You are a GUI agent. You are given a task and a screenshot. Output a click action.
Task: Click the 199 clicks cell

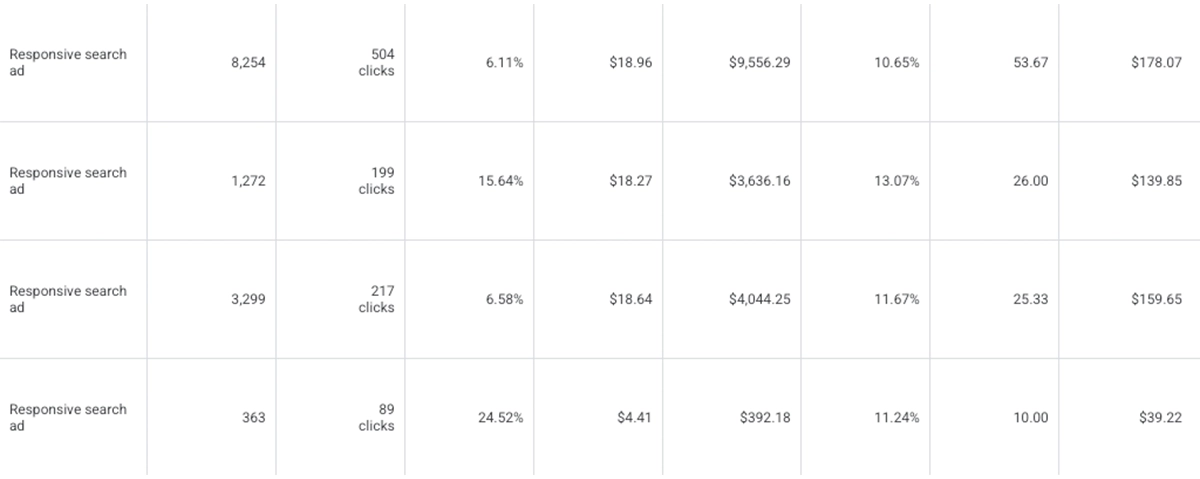[376, 181]
